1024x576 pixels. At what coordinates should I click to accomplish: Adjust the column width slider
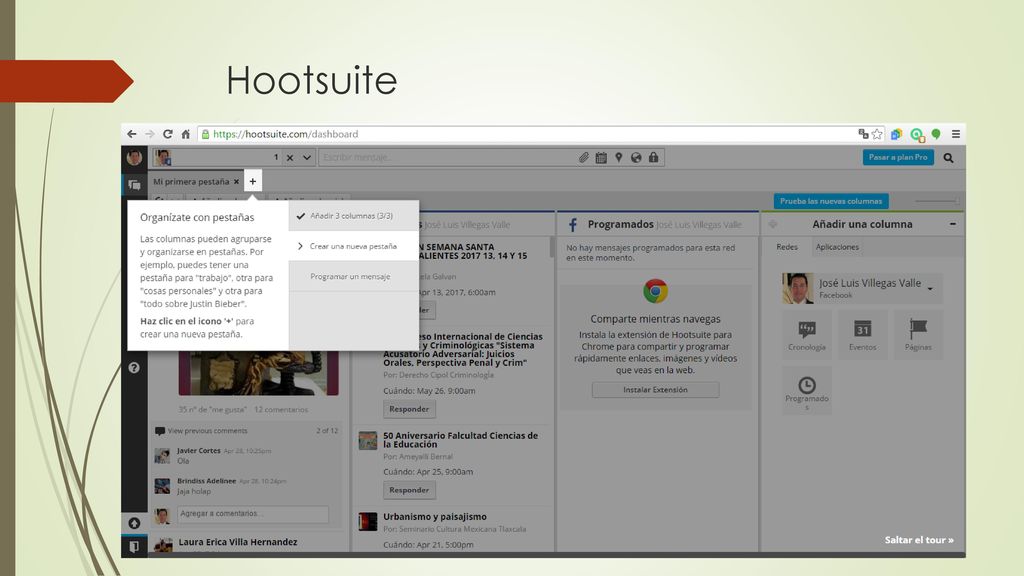point(937,201)
